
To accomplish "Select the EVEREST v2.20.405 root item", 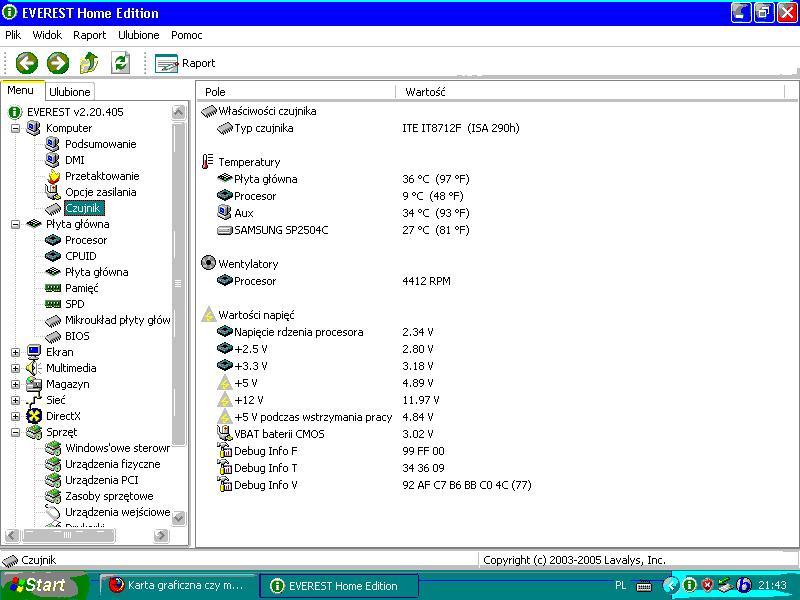I will point(75,112).
